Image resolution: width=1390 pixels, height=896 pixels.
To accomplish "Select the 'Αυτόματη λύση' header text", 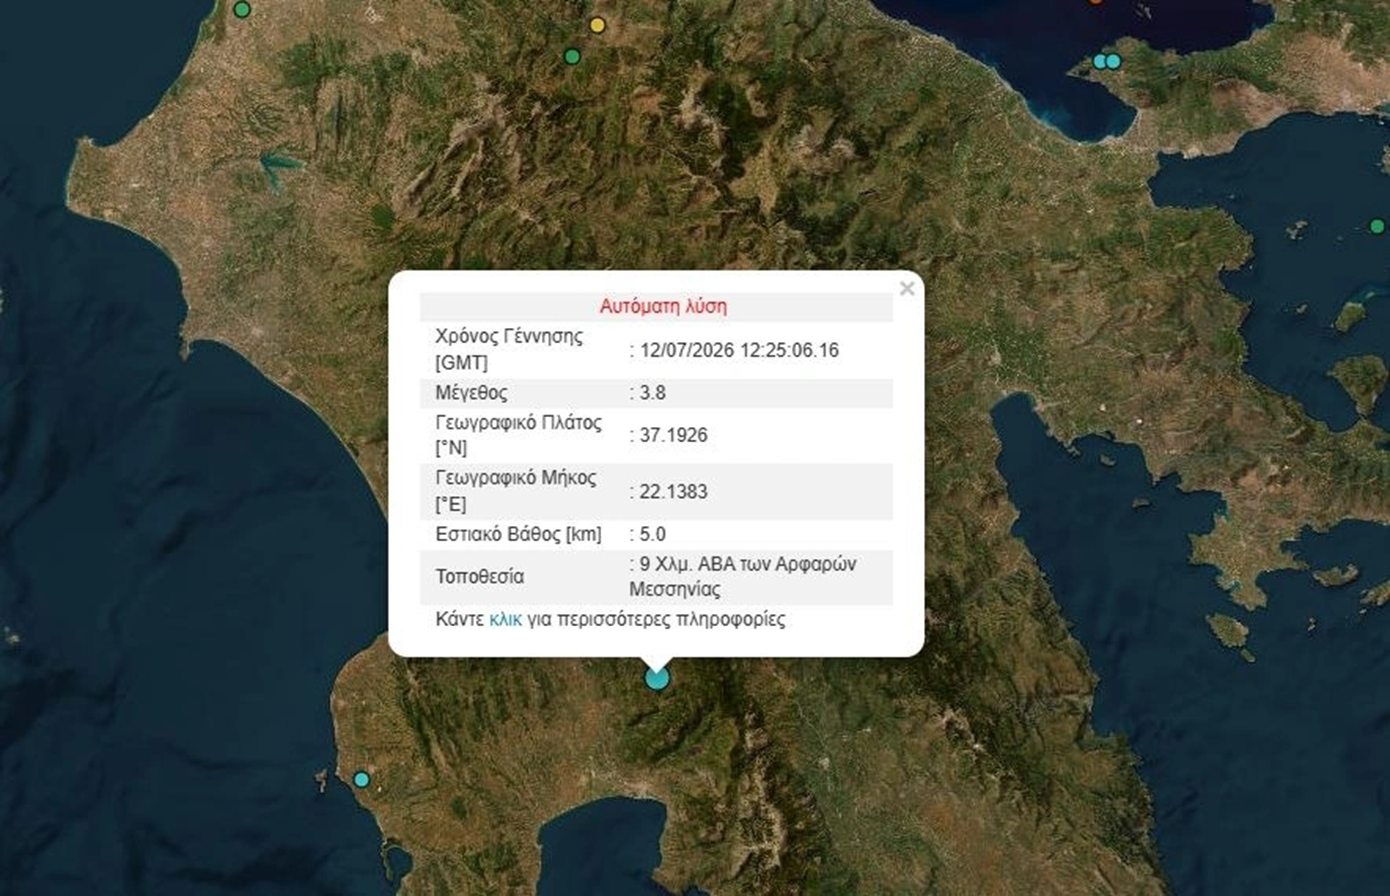I will [664, 307].
